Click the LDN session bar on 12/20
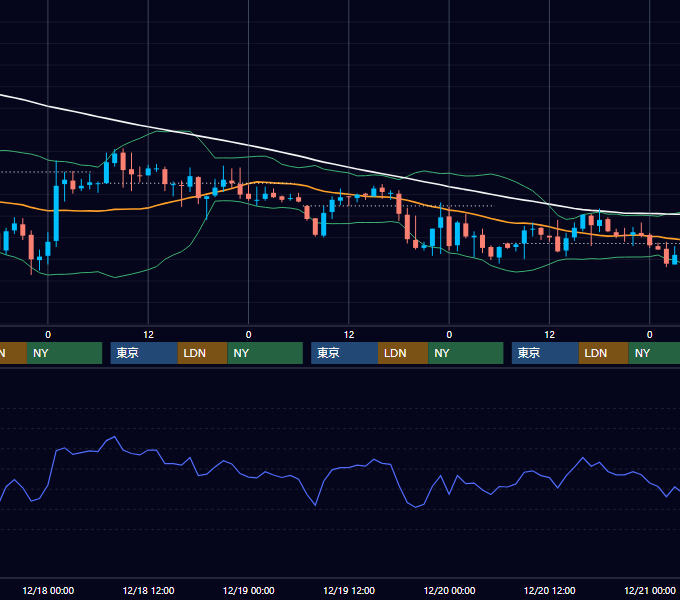The height and width of the screenshot is (600, 680). point(604,353)
